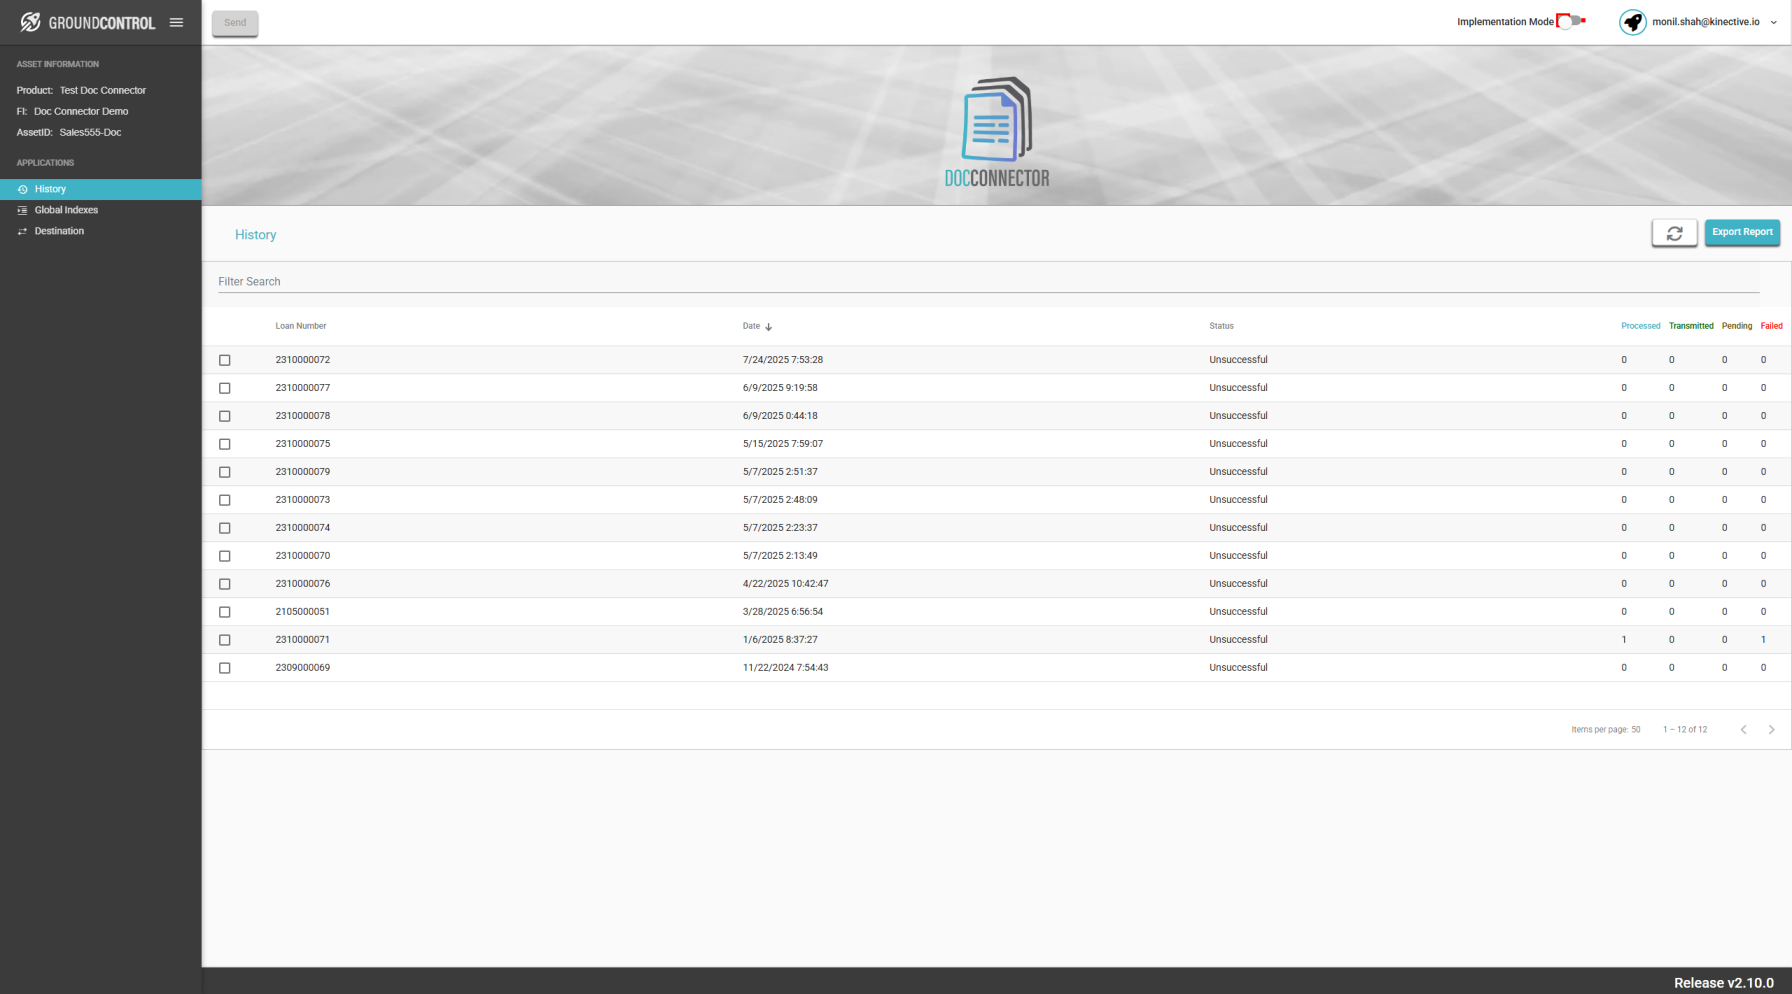Click loan number 2309000069
This screenshot has height=994, width=1792.
click(303, 668)
